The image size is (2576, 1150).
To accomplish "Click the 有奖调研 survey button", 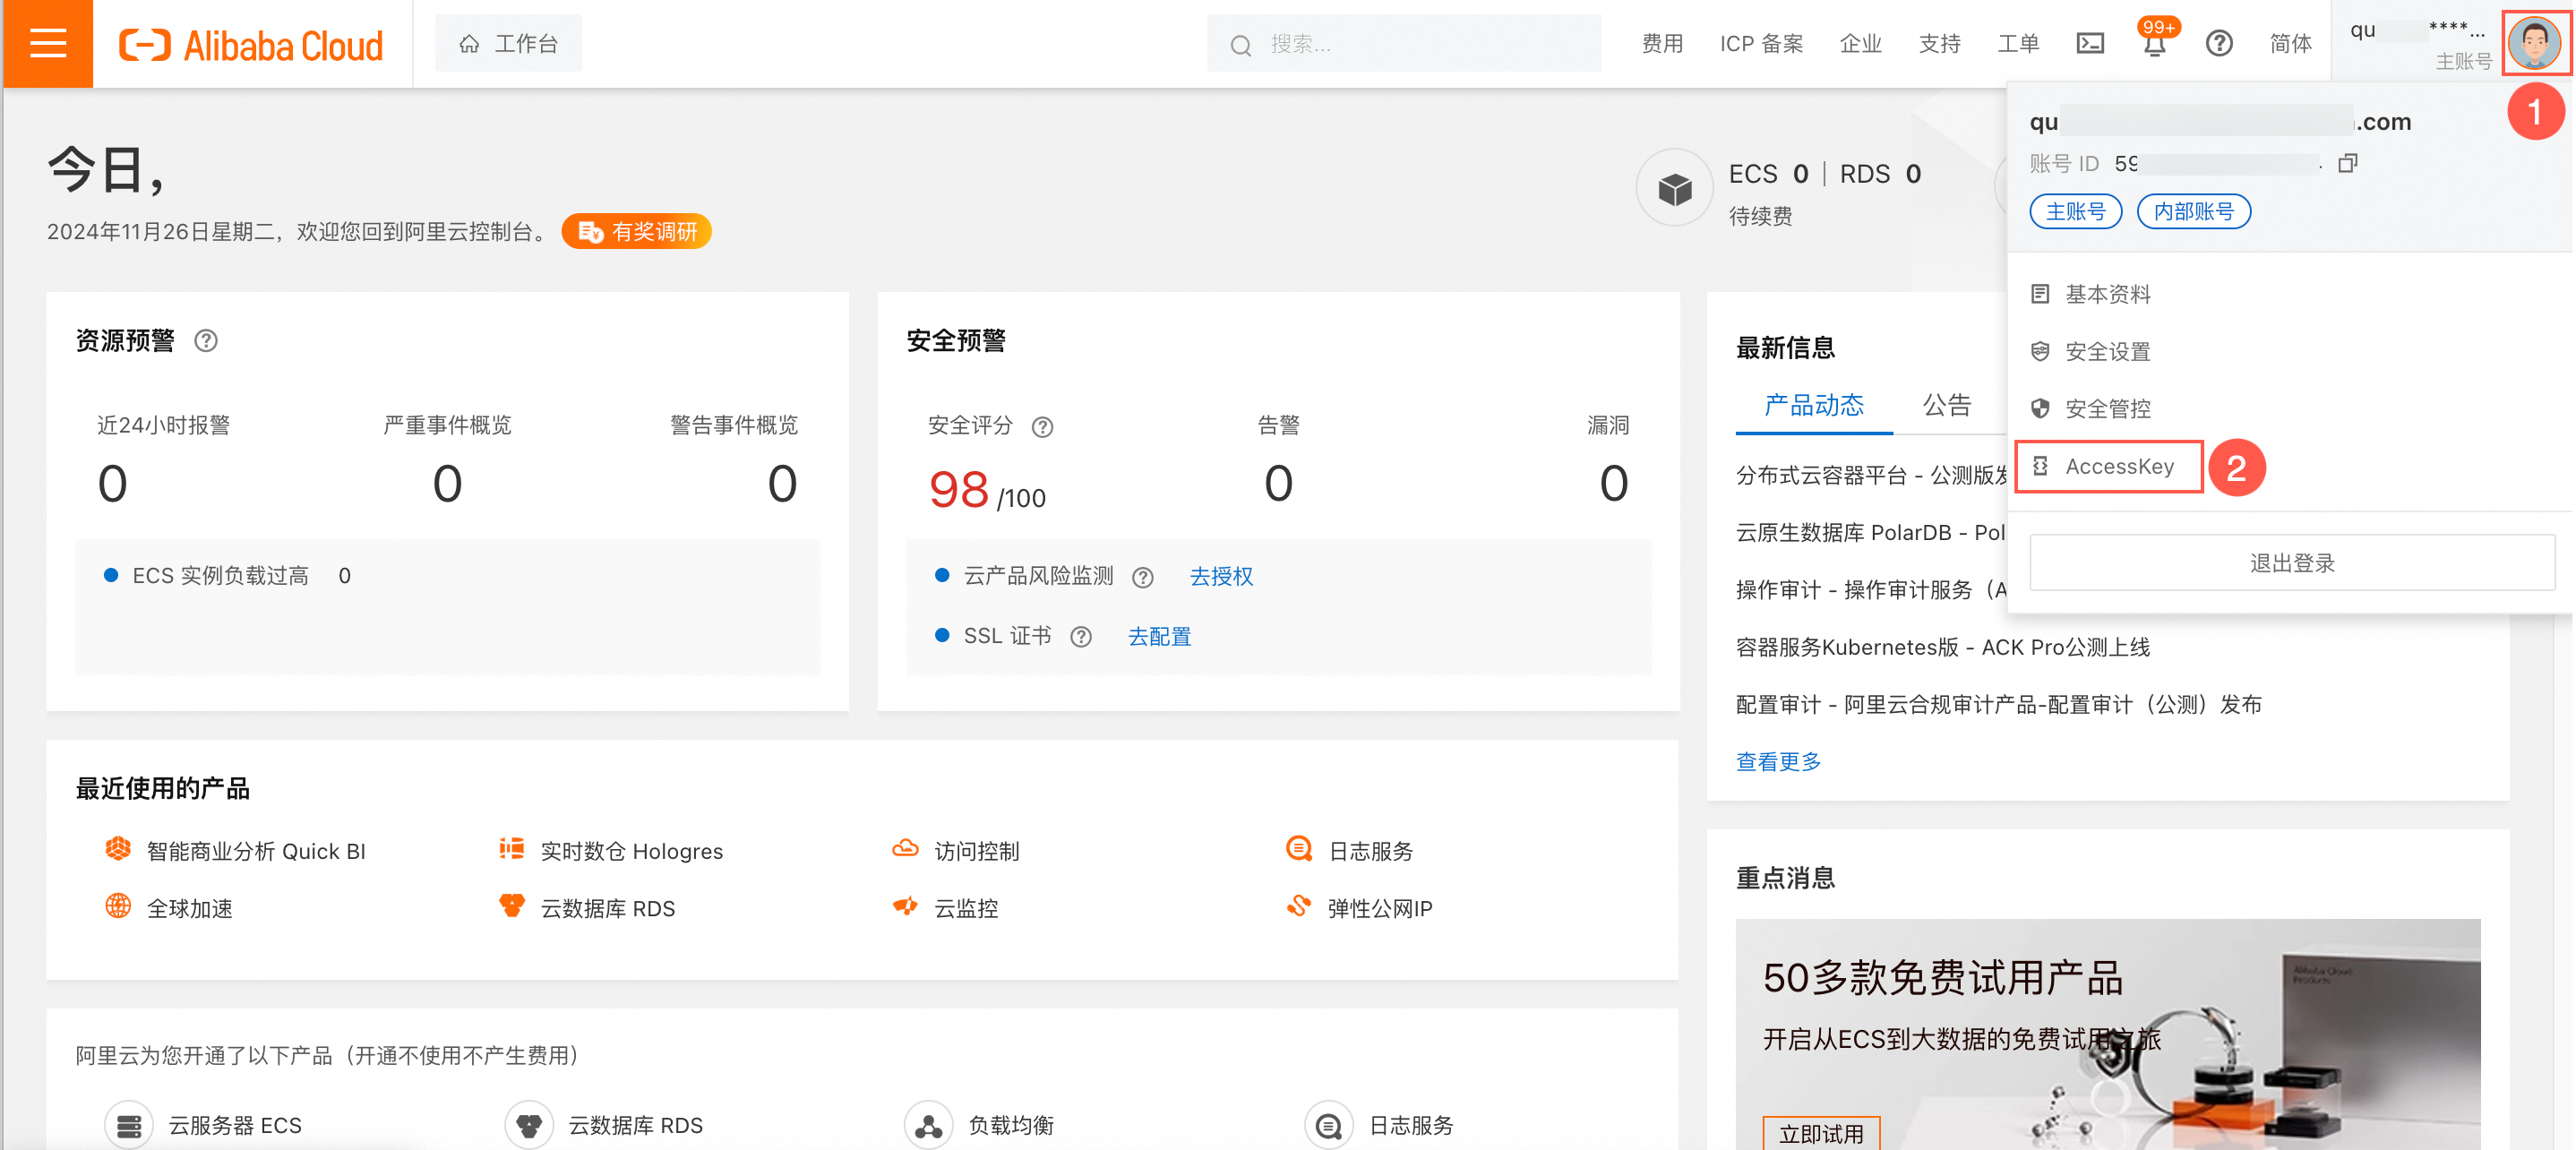I will 637,232.
